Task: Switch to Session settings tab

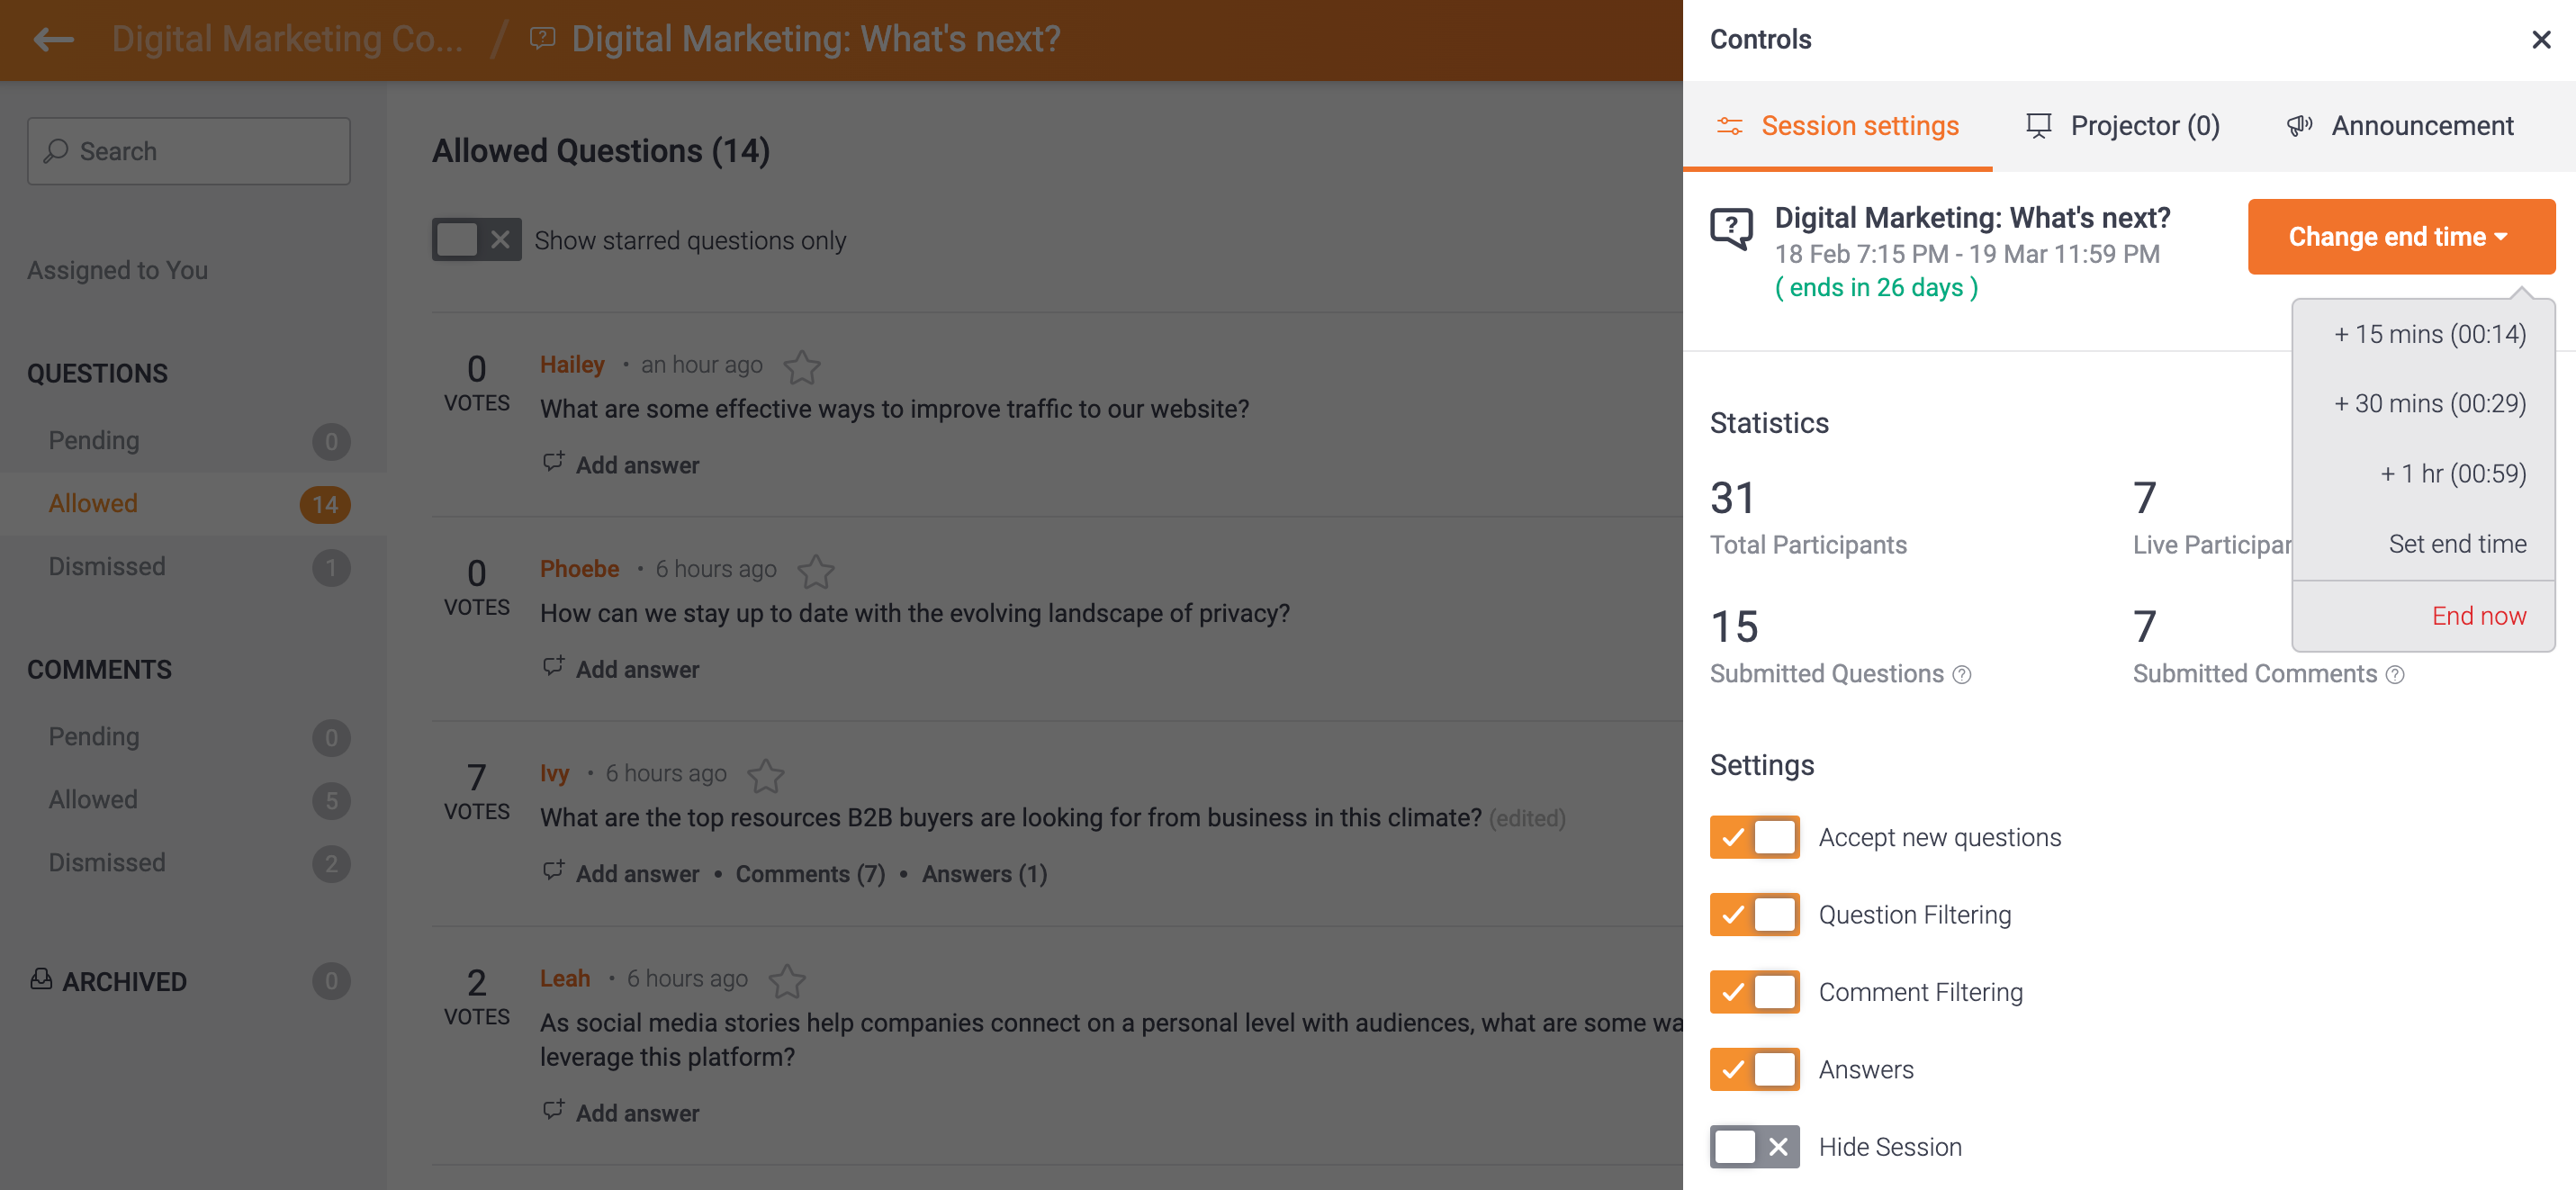Action: point(1837,126)
